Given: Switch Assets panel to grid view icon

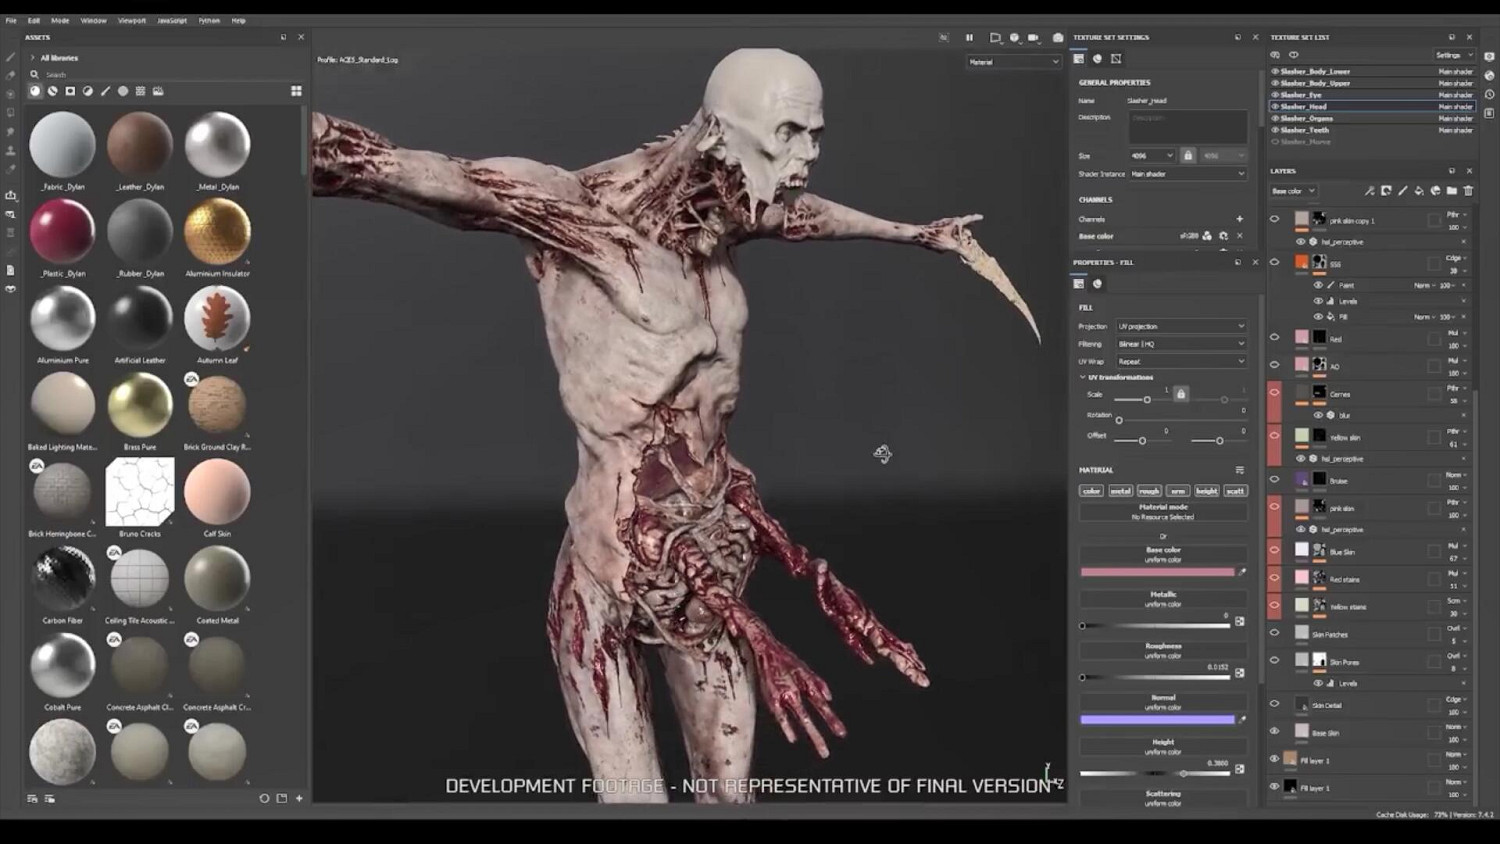Looking at the screenshot, I should coord(296,91).
